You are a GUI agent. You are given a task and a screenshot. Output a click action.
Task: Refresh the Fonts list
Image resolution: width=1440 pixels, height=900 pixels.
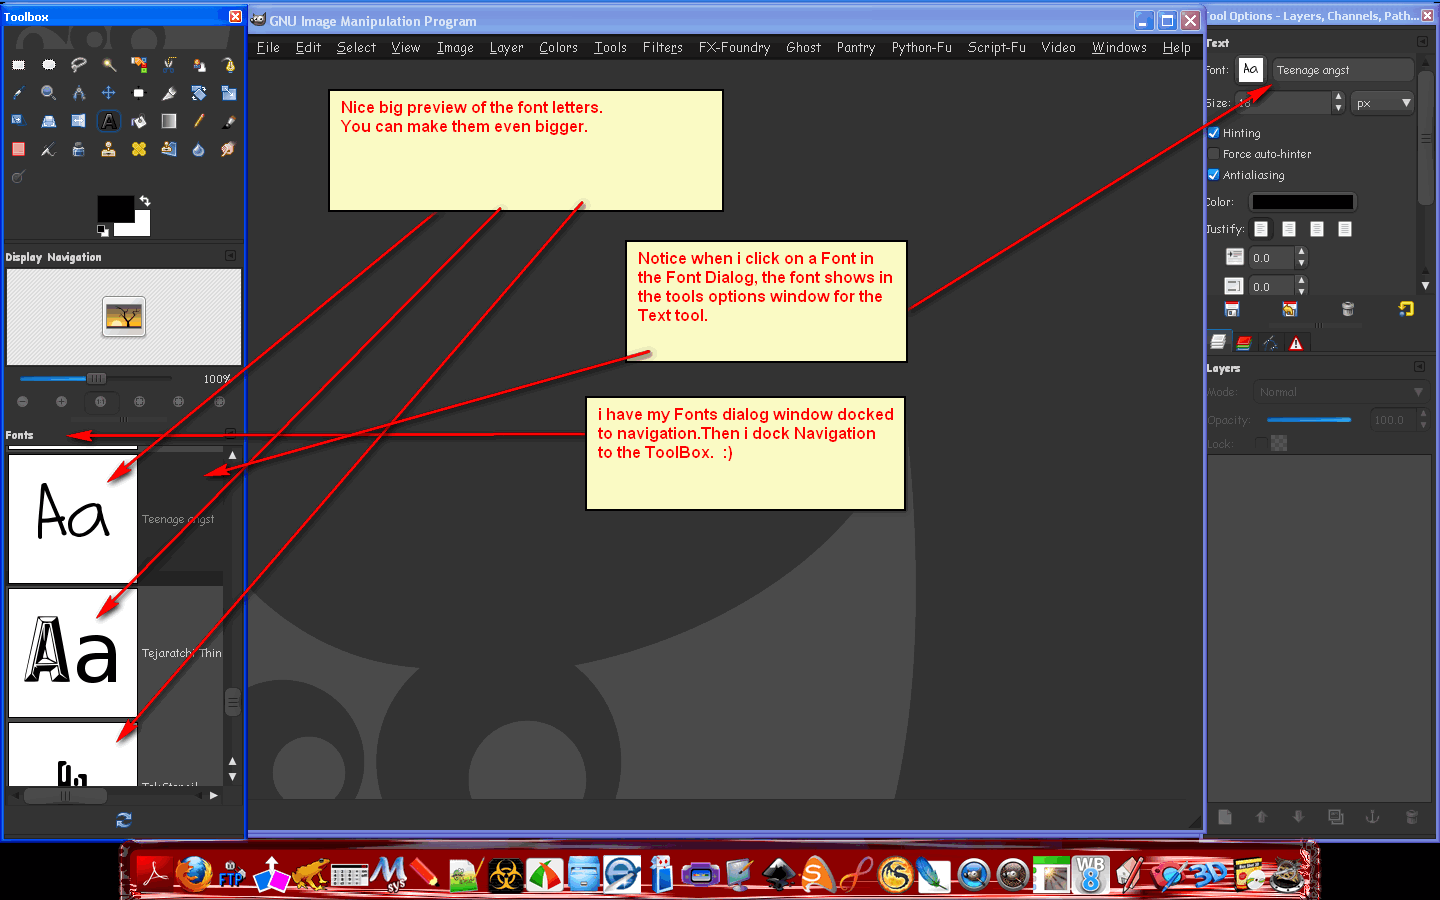click(x=124, y=819)
